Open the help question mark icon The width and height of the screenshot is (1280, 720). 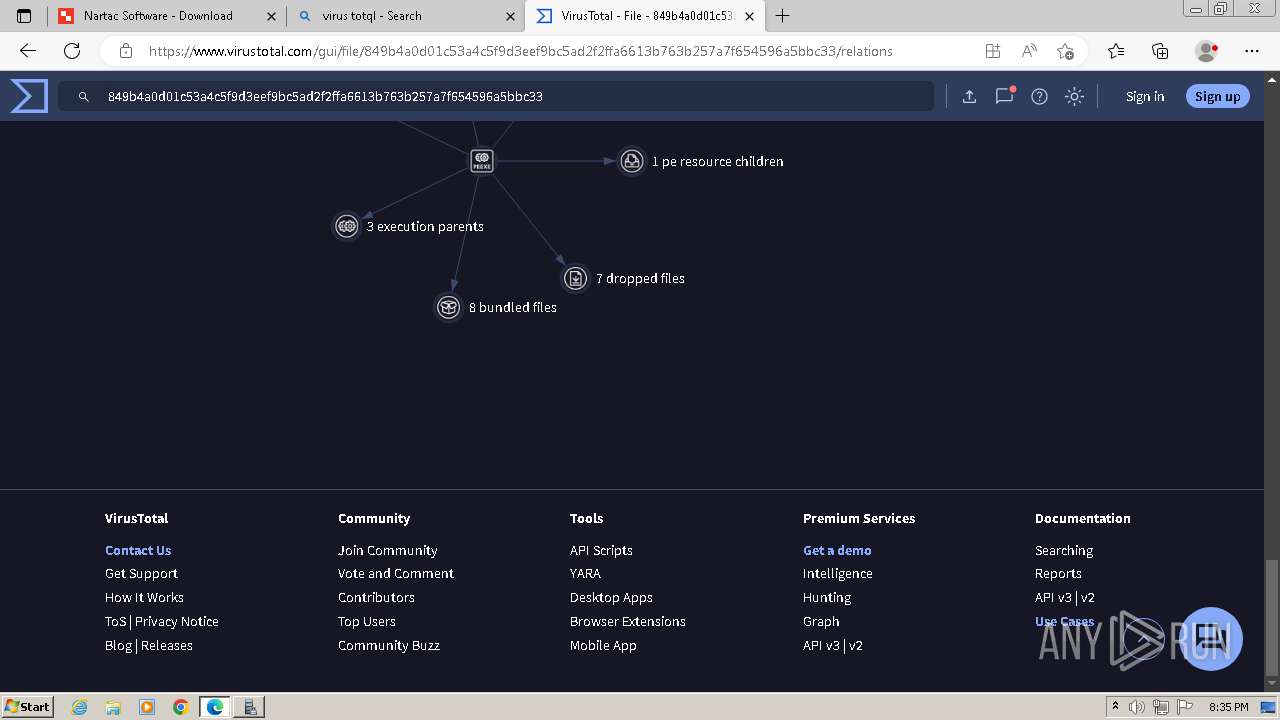click(x=1039, y=96)
